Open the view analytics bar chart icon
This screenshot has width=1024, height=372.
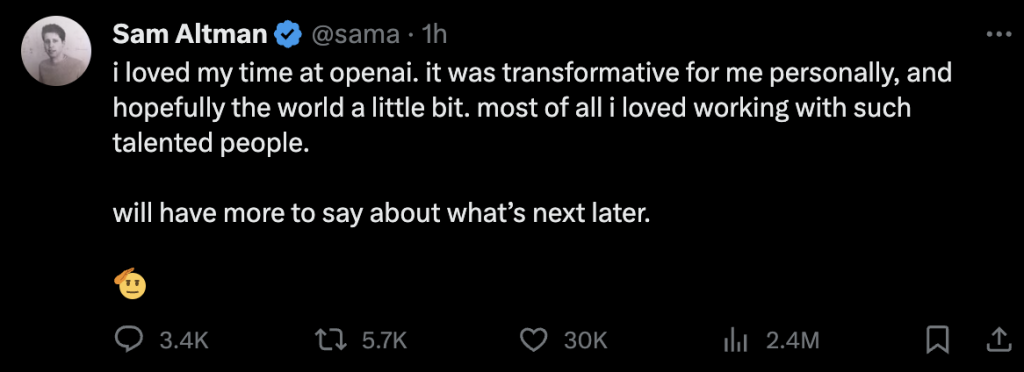coord(737,339)
